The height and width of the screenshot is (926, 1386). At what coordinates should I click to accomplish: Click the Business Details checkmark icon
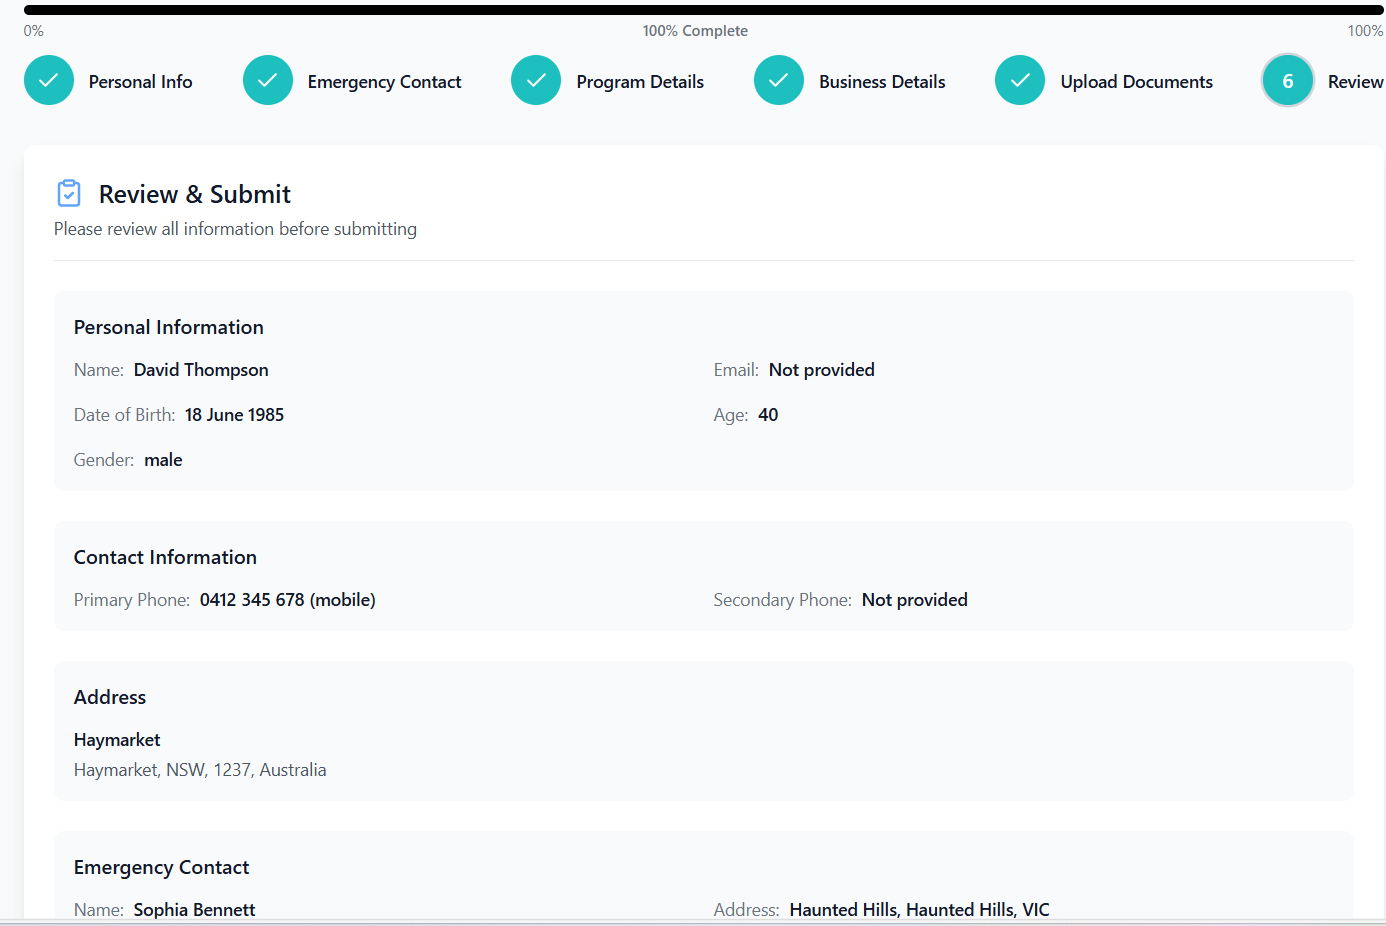coord(779,81)
